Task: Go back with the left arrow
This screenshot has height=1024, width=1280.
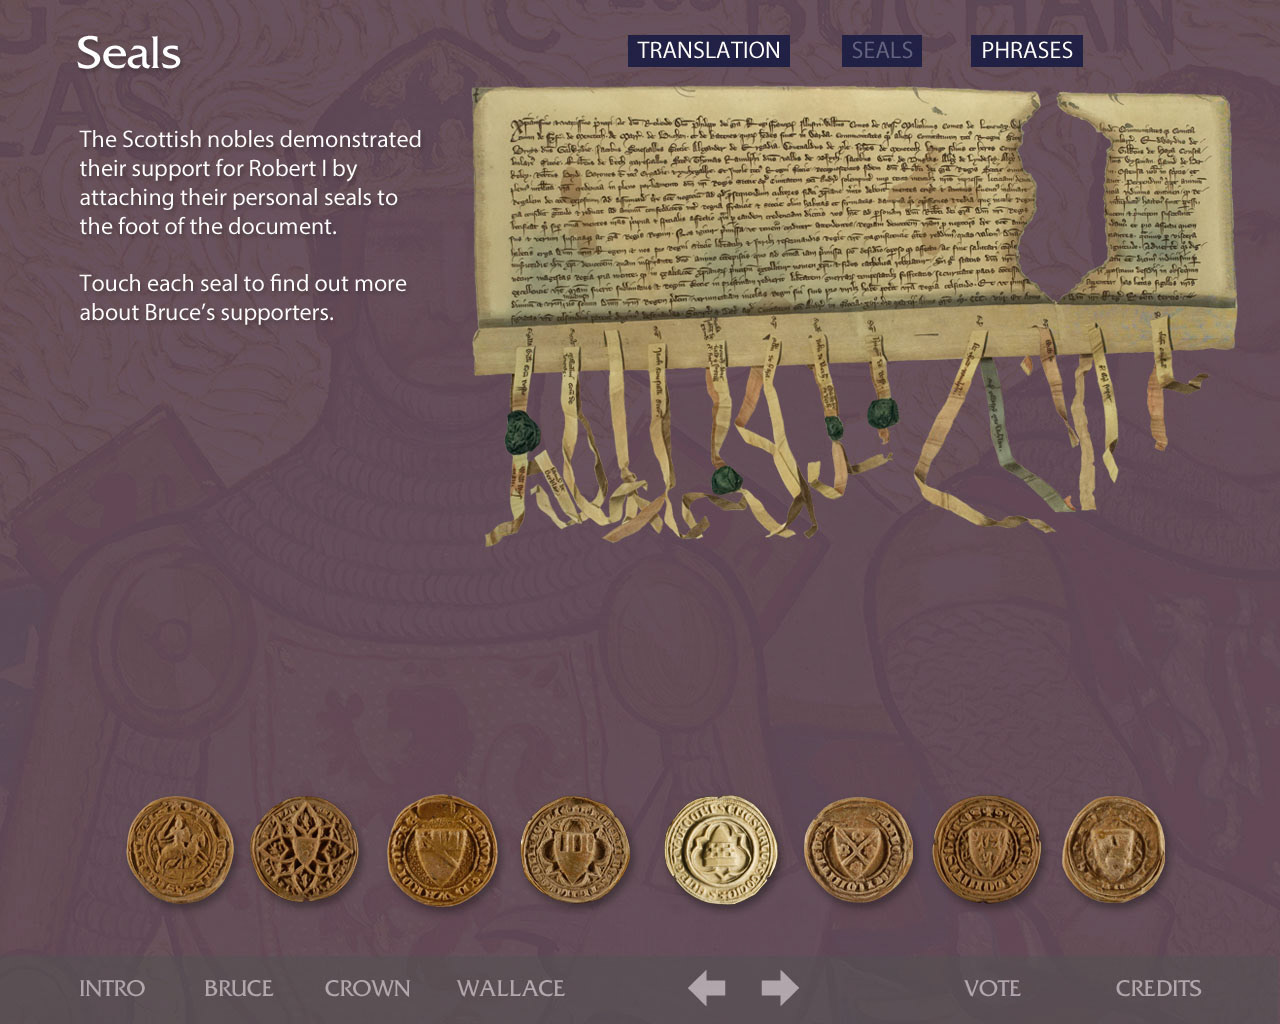Action: click(707, 988)
